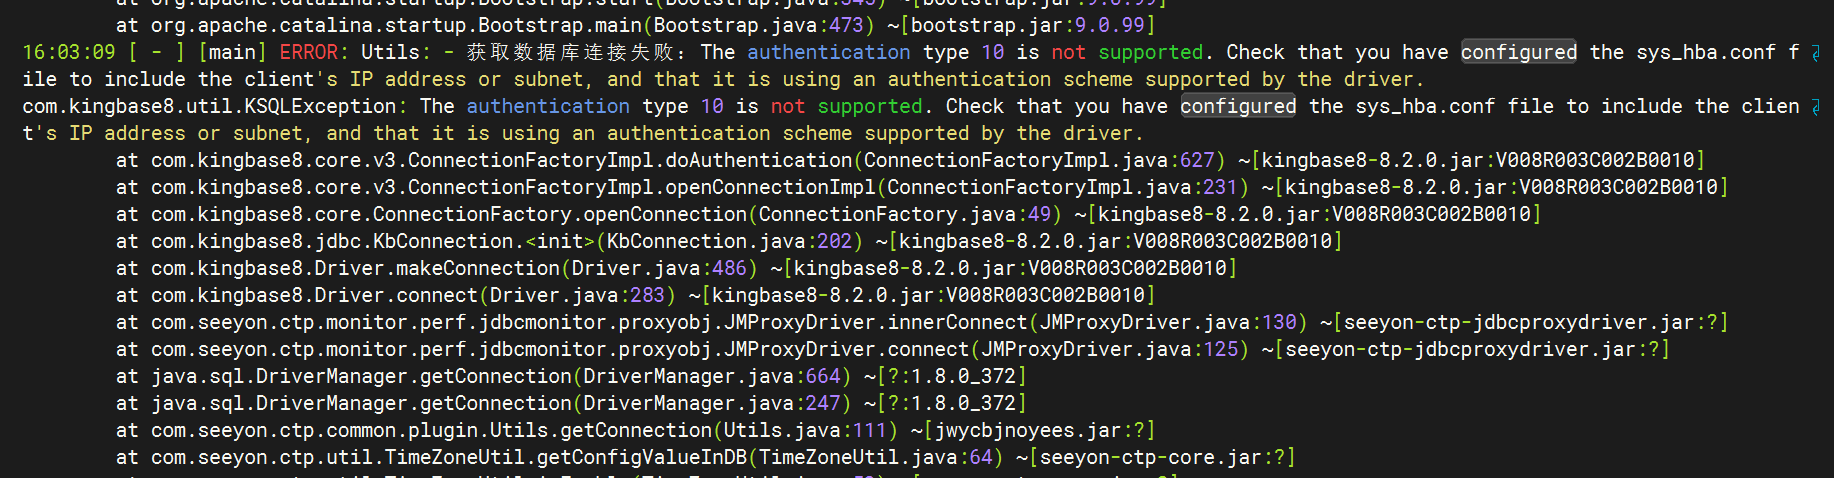Viewport: 1834px width, 478px height.
Task: Click "[?:1.8.0_372]" on DriverManager.java:664 line
Action: pyautogui.click(x=951, y=376)
